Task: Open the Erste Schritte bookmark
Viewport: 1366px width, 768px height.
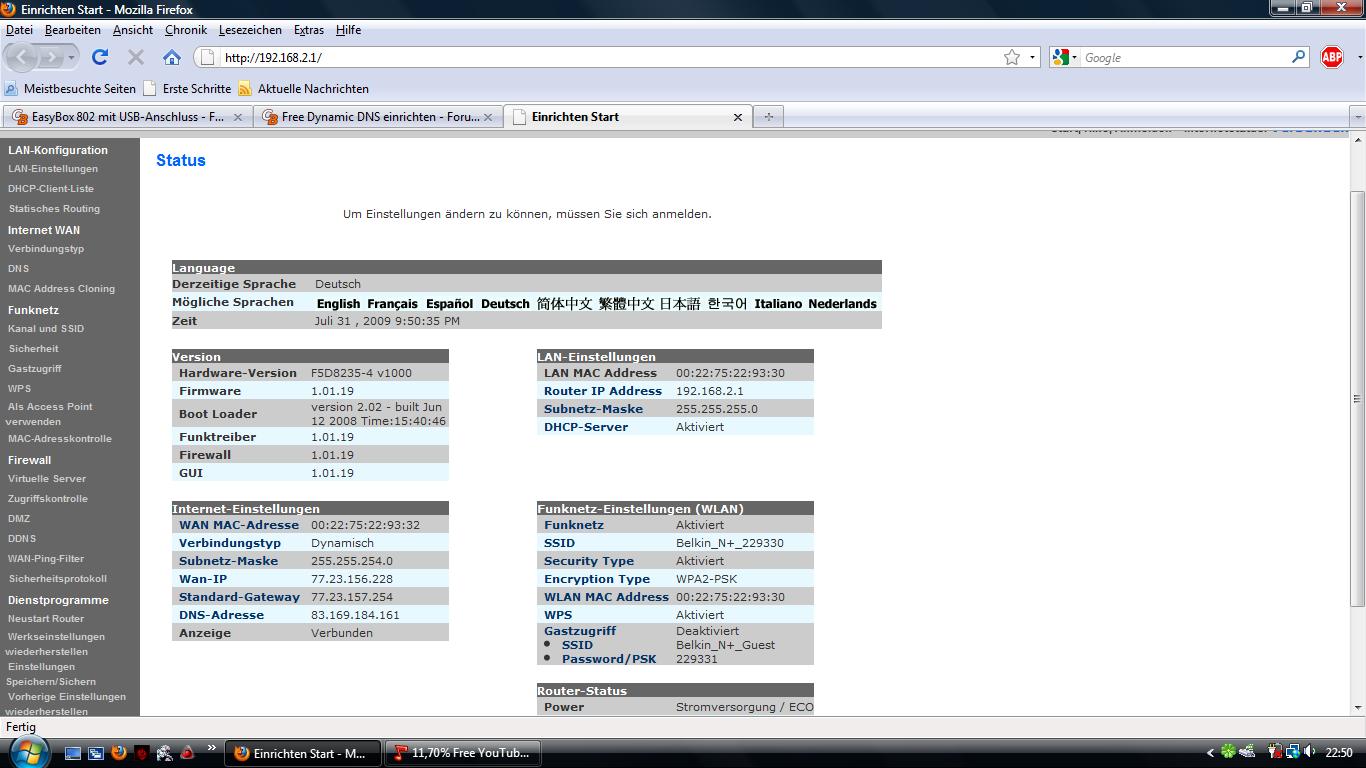Action: (x=187, y=89)
